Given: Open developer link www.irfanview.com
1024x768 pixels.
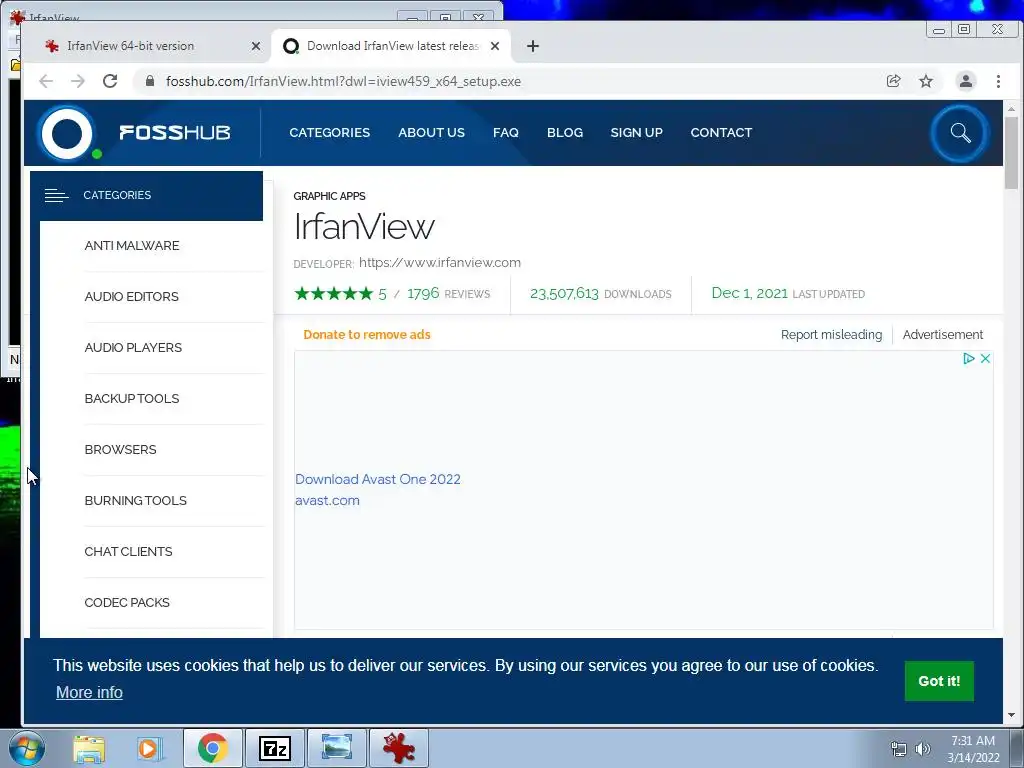Looking at the screenshot, I should pyautogui.click(x=440, y=263).
